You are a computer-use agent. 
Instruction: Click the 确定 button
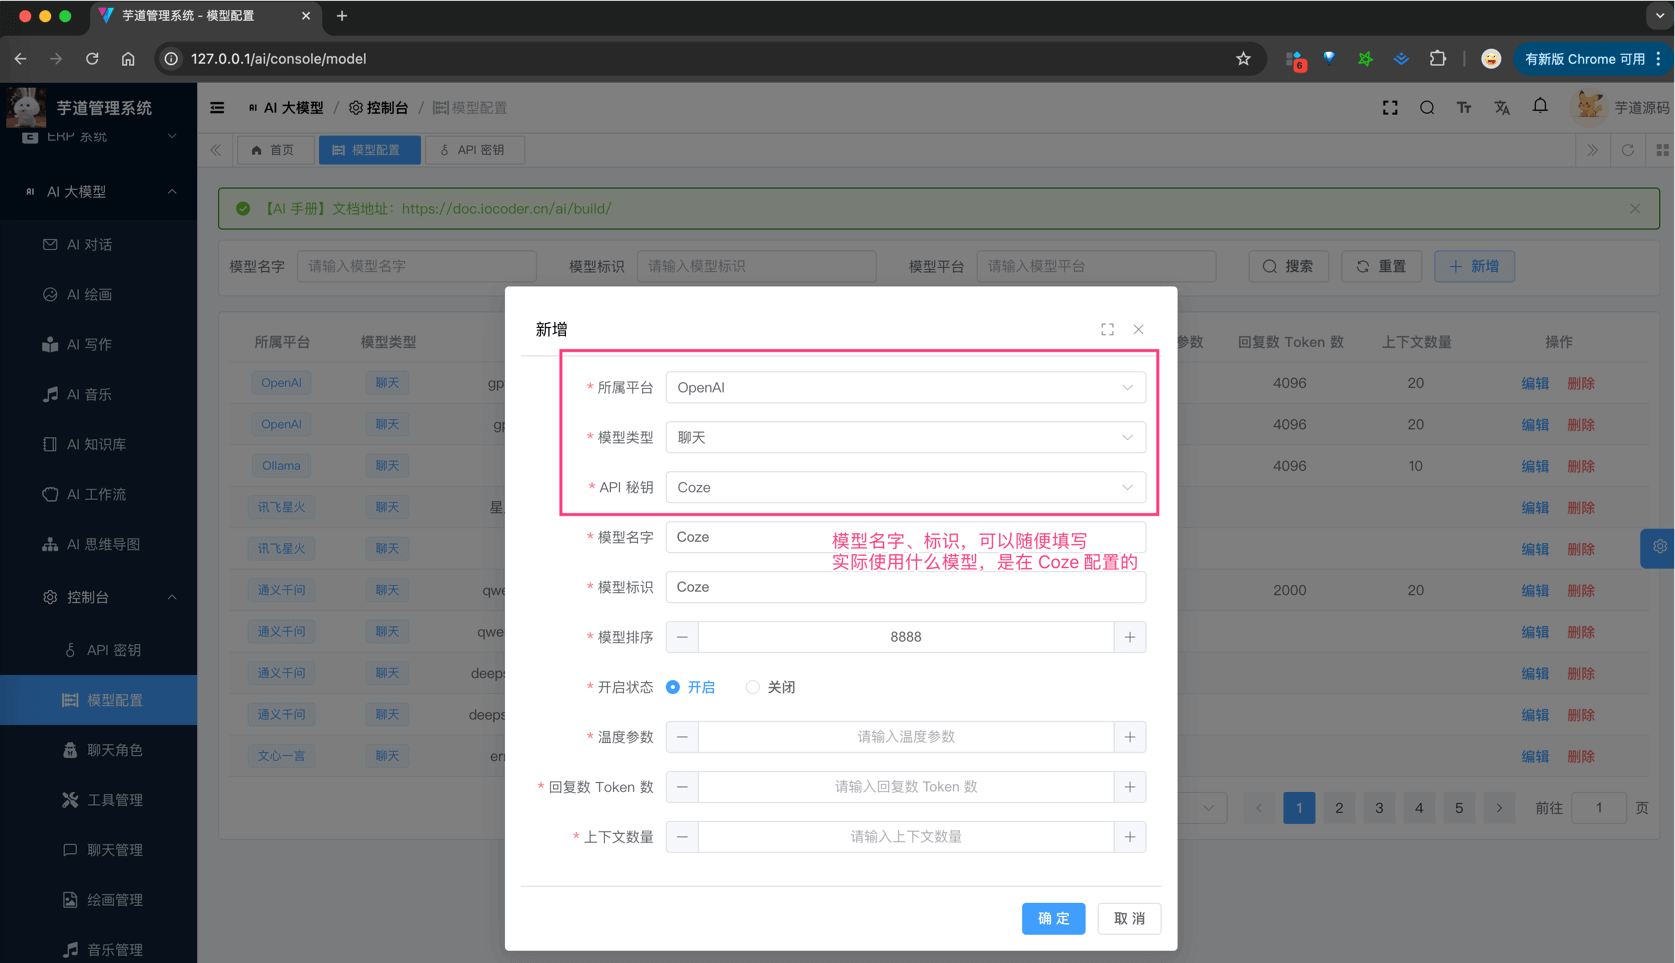[x=1053, y=918]
